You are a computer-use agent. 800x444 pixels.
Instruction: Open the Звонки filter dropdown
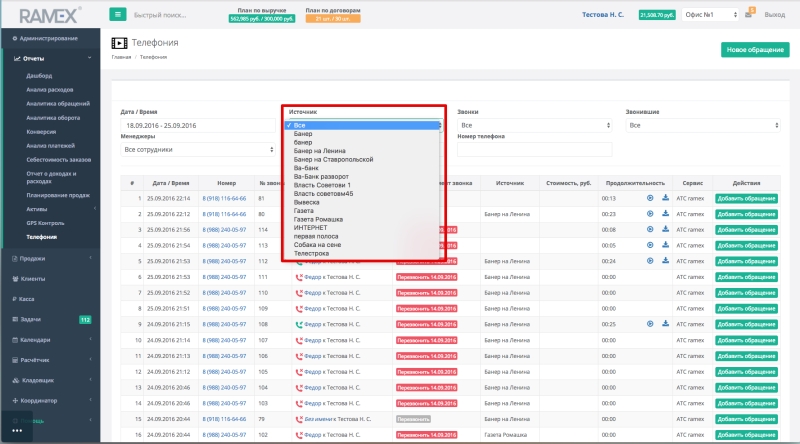coord(534,125)
